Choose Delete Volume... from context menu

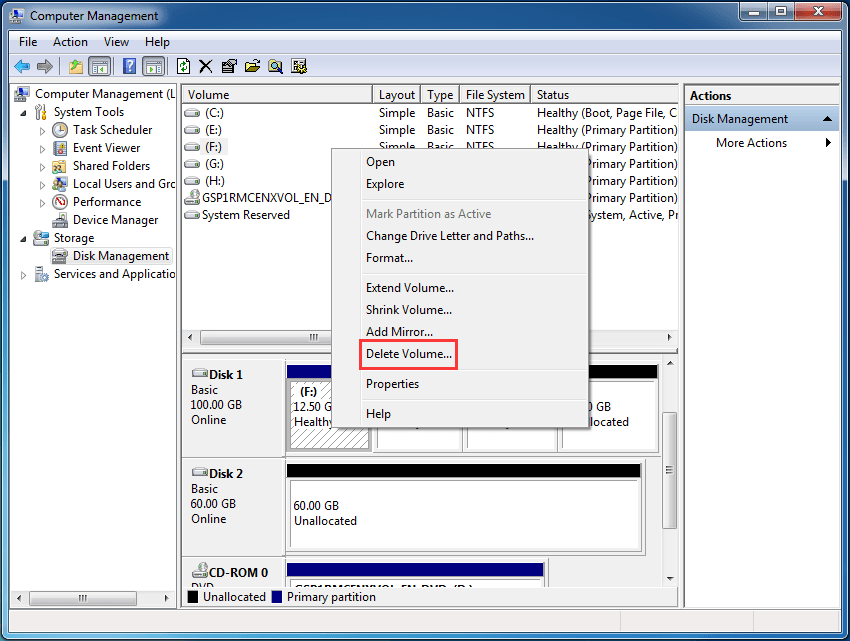[408, 354]
